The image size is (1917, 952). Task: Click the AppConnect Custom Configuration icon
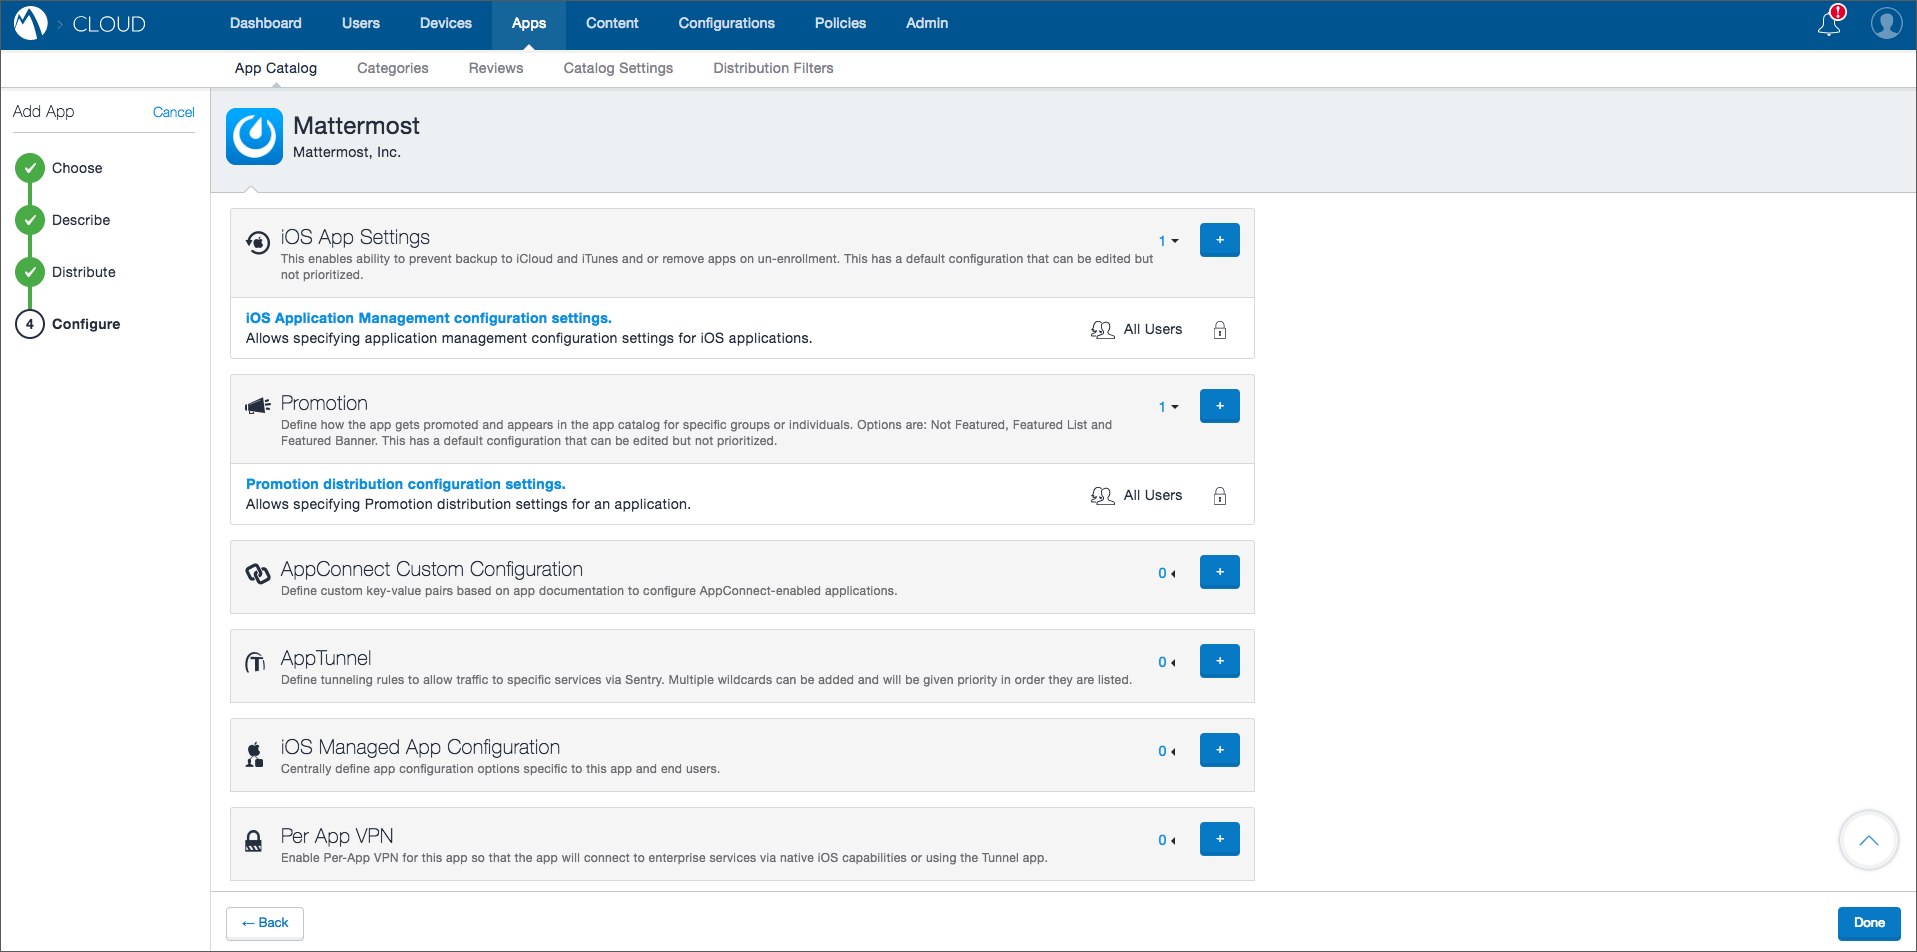tap(258, 573)
